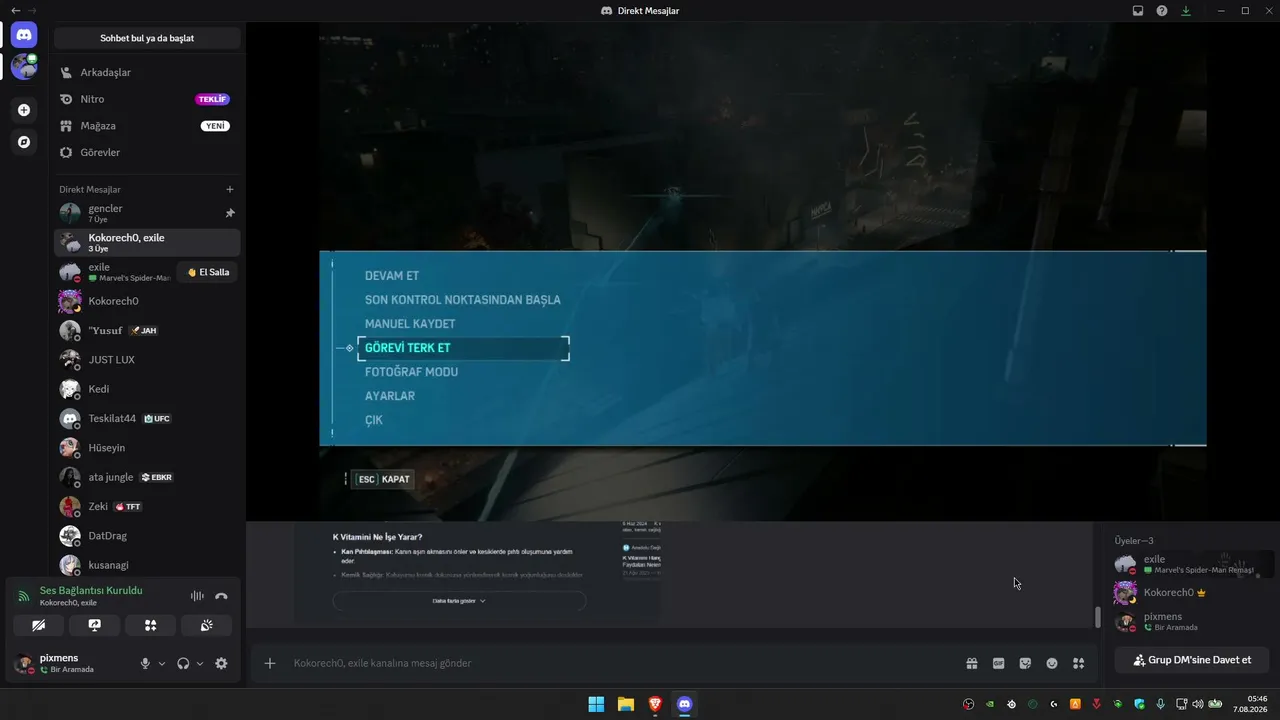
Task: Toggle your camera in the voice panel
Action: tap(39, 625)
